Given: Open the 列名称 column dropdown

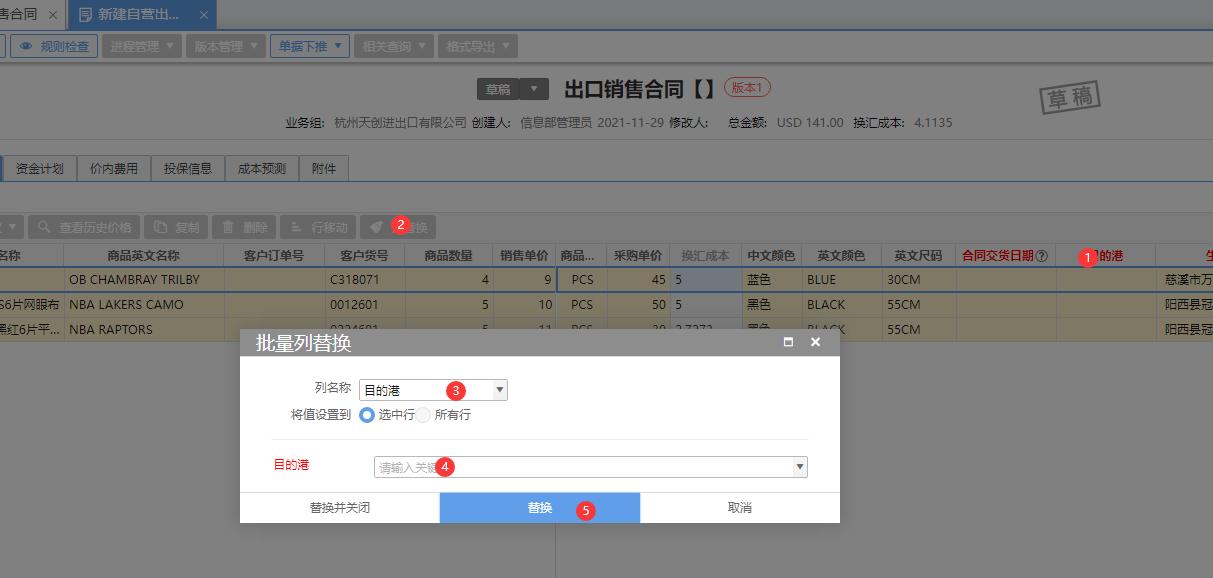Looking at the screenshot, I should pyautogui.click(x=499, y=390).
